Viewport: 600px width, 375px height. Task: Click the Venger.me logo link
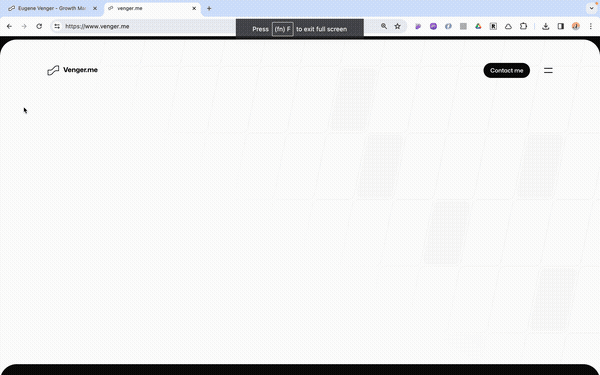coord(72,70)
